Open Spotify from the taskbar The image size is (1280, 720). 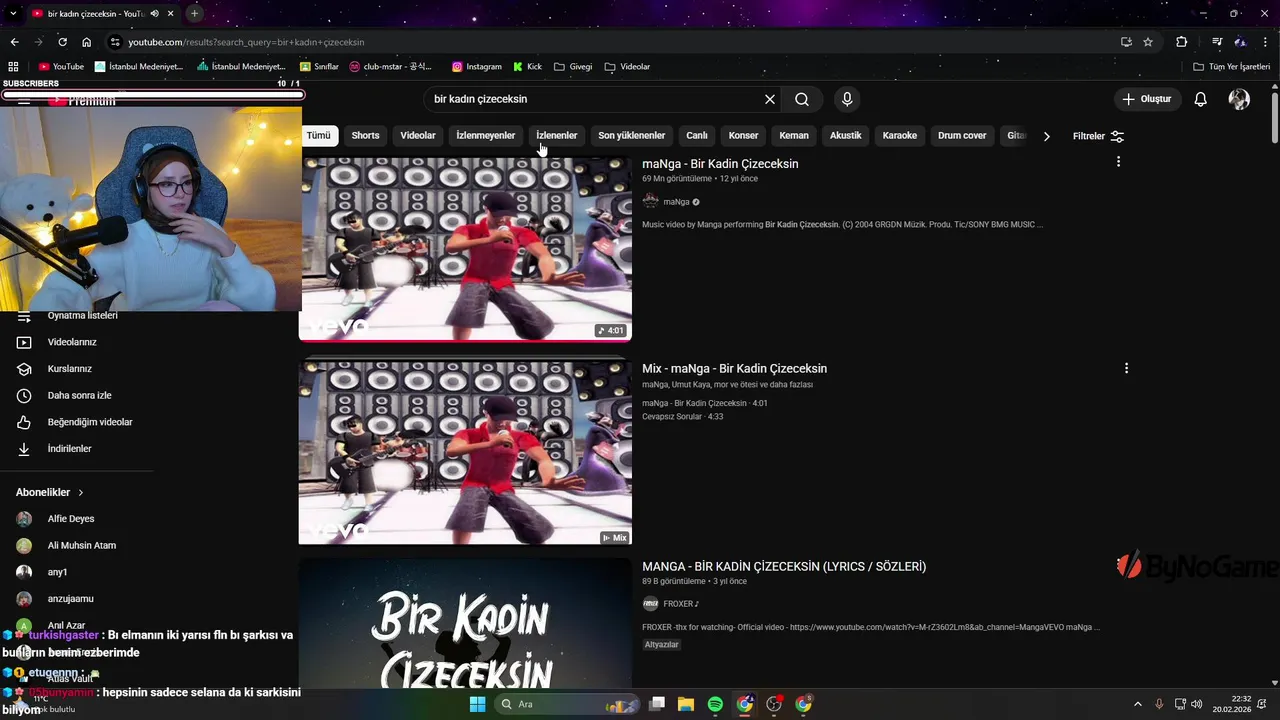(715, 704)
